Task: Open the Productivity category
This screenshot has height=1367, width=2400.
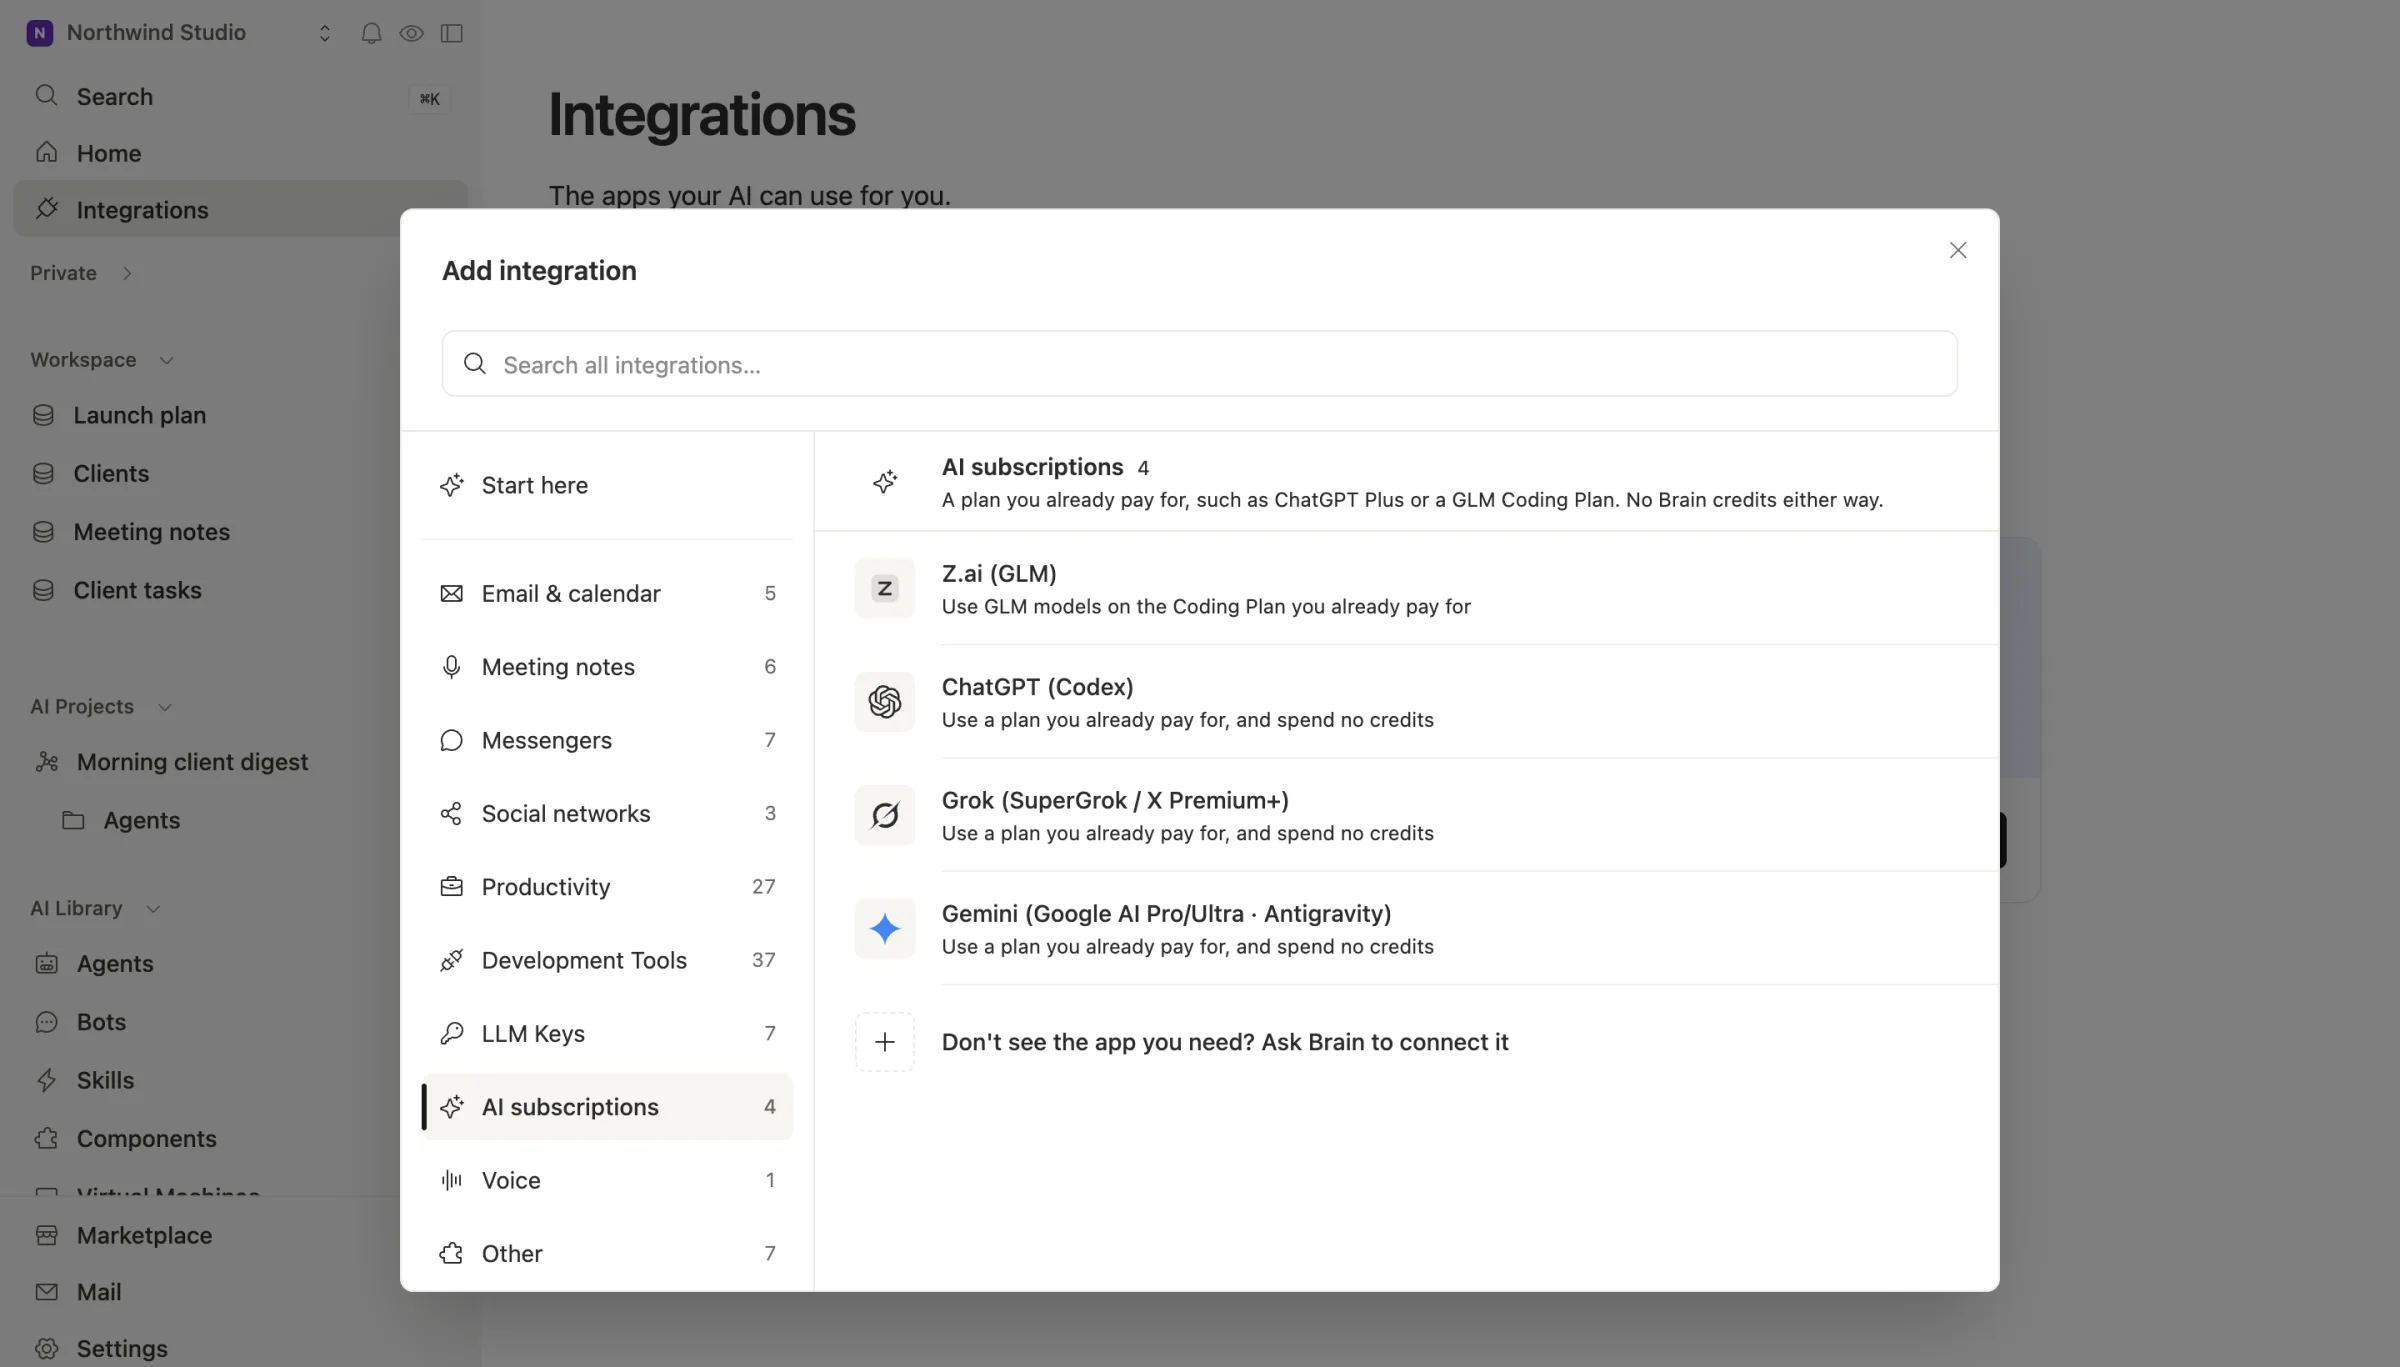Action: click(607, 887)
